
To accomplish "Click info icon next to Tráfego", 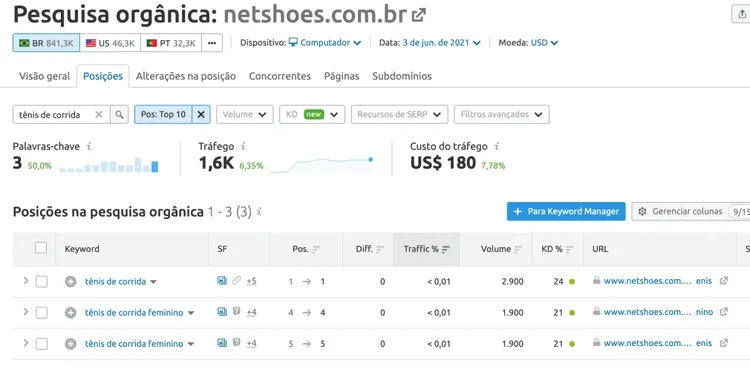I will [x=243, y=146].
